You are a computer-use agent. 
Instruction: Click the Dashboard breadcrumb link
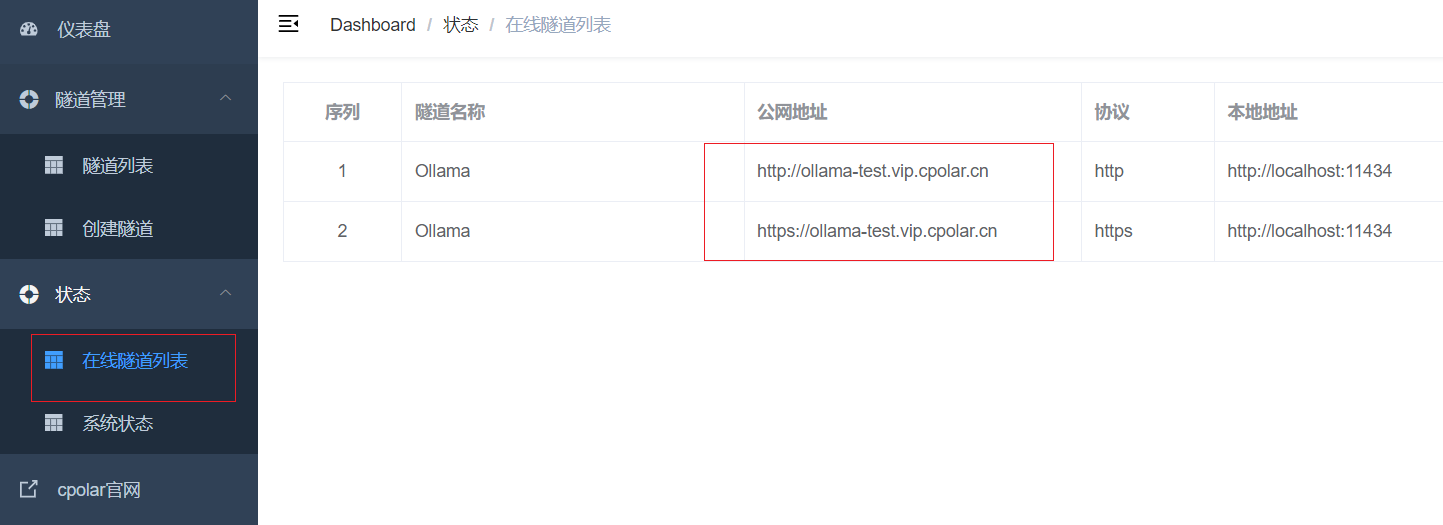[x=373, y=25]
